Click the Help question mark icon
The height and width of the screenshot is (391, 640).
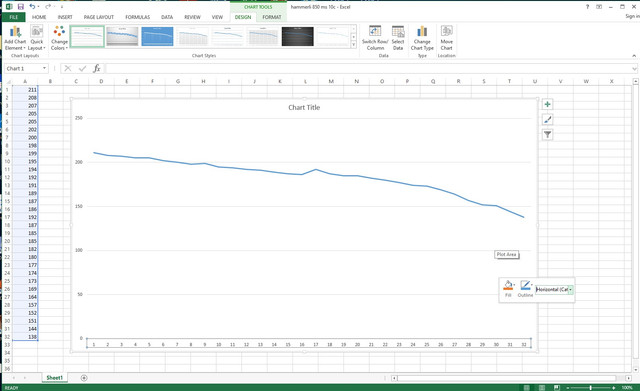[x=587, y=7]
